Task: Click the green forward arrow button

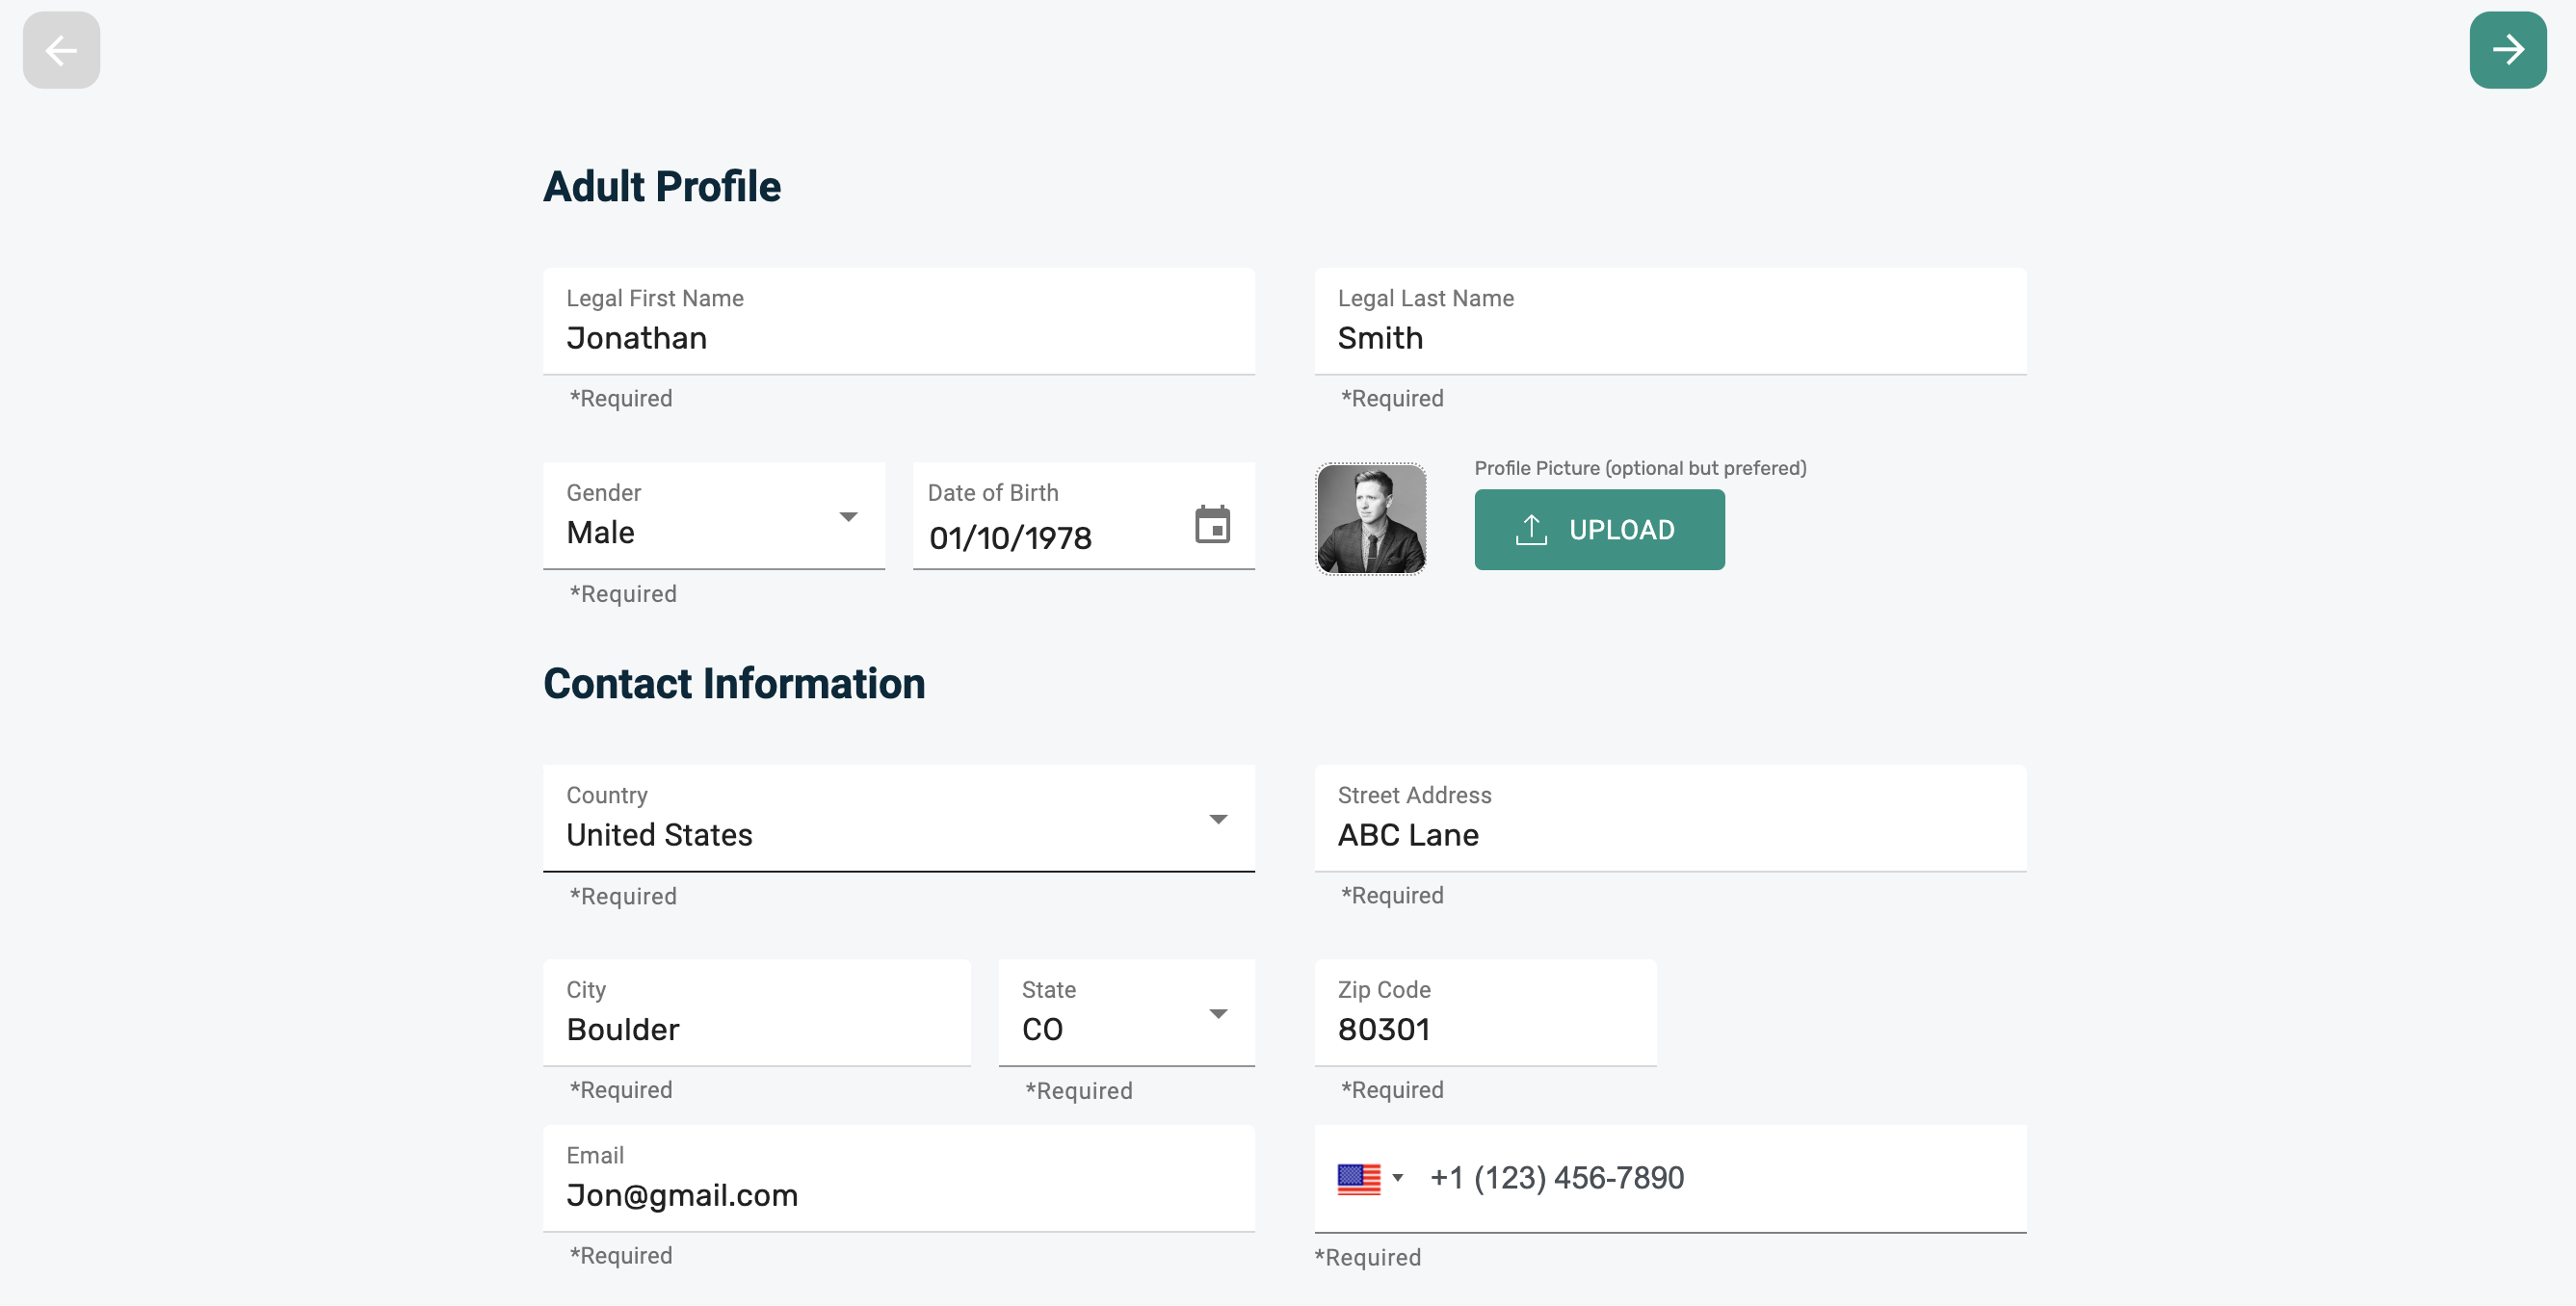Action: point(2506,50)
